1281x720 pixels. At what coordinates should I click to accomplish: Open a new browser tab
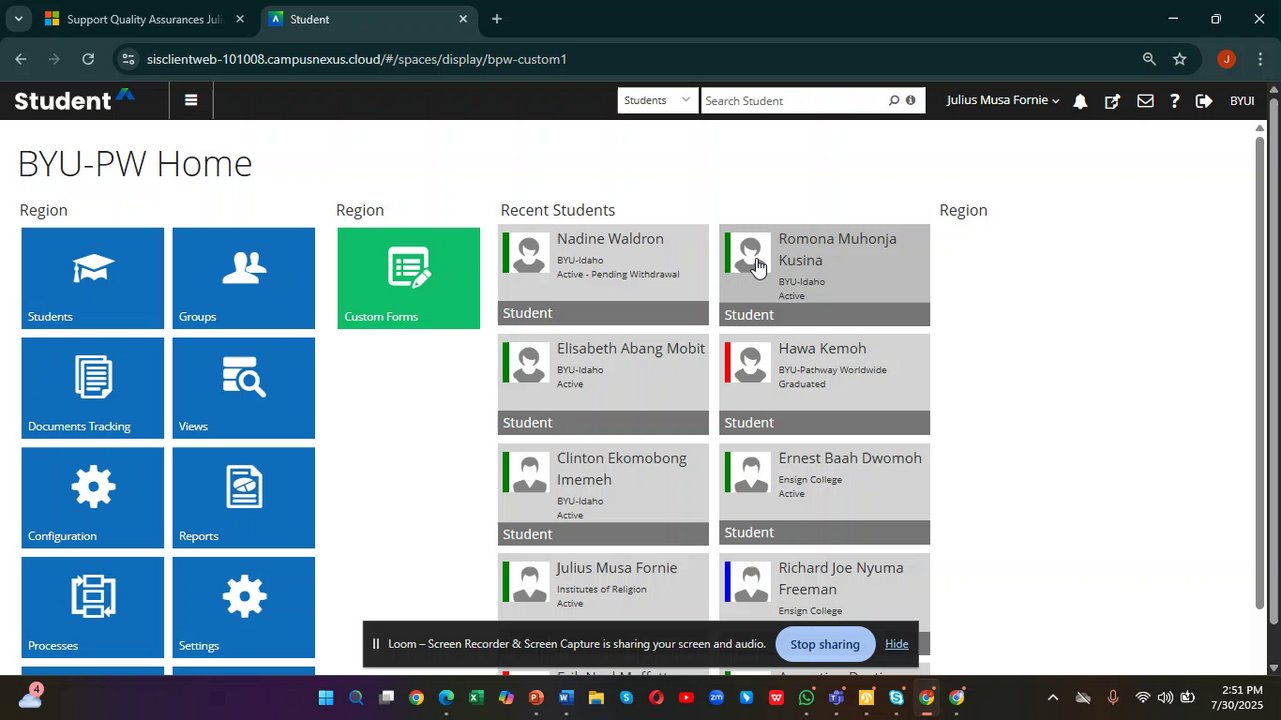click(x=497, y=19)
